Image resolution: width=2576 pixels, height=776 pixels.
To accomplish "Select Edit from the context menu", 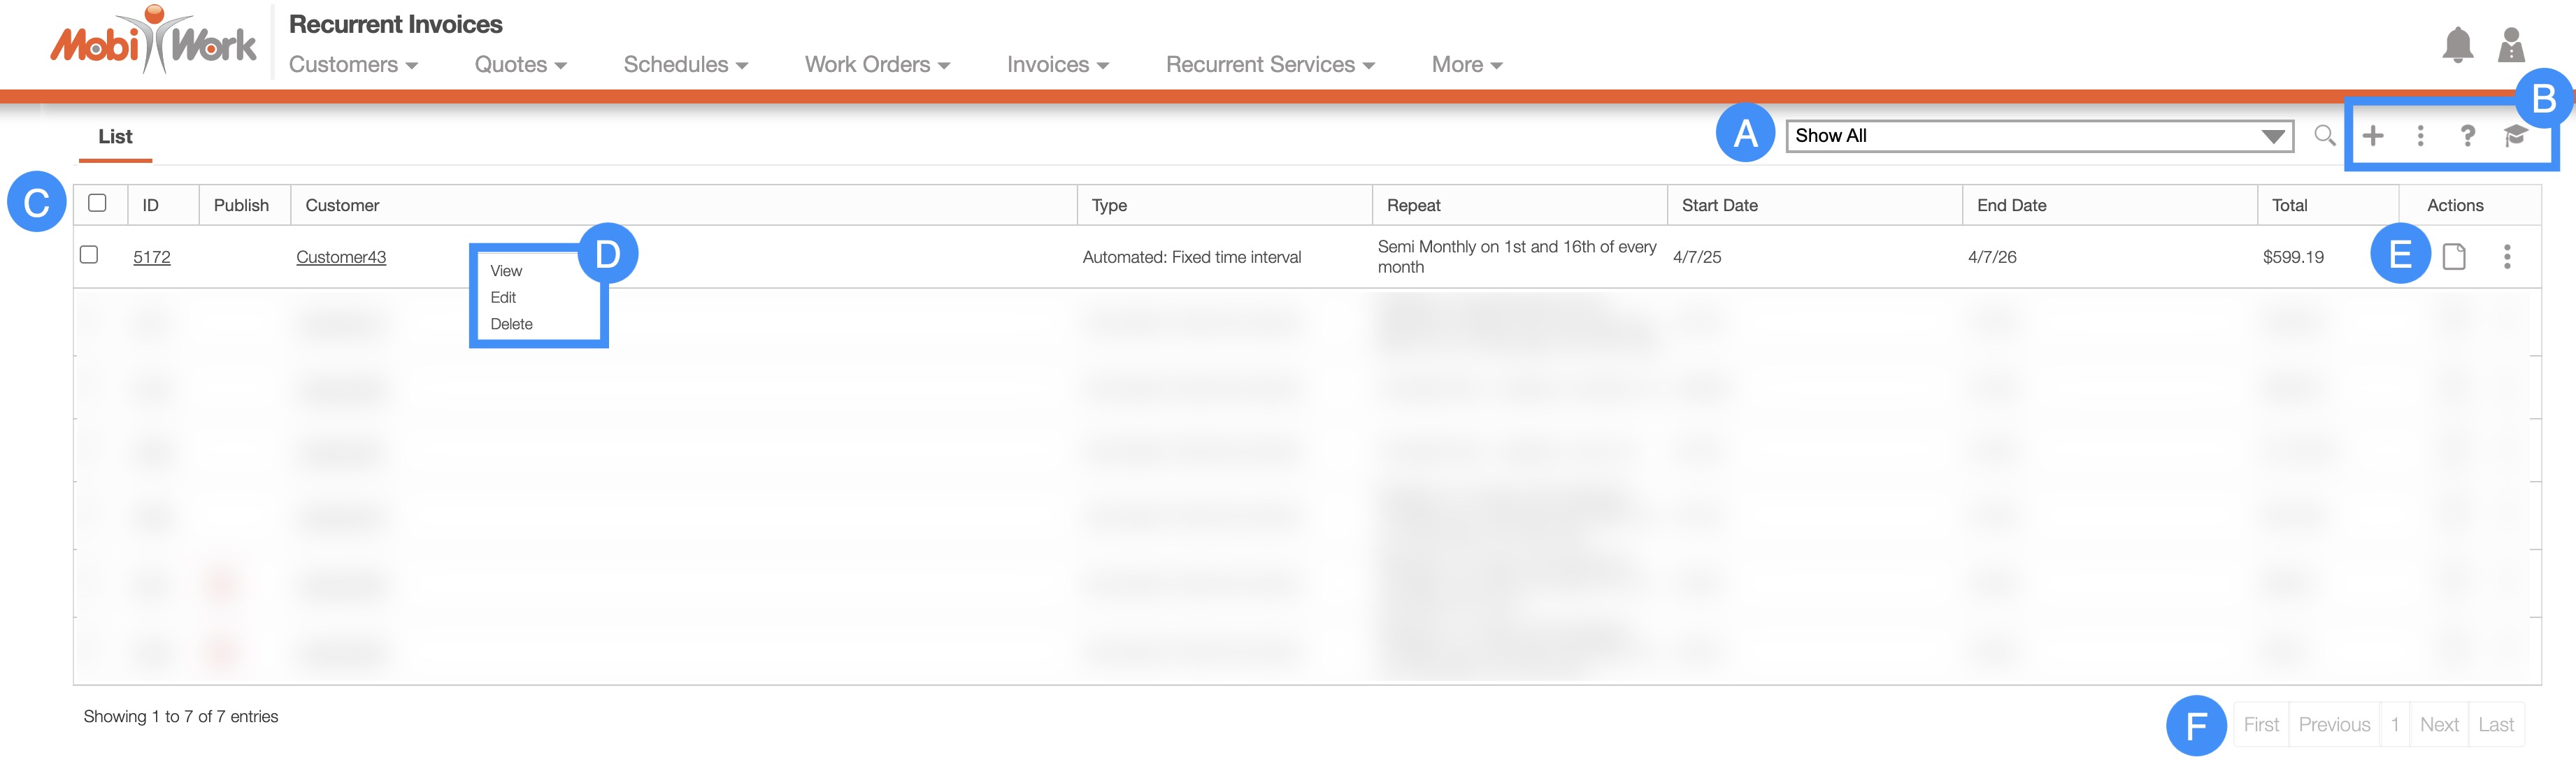I will click(503, 298).
